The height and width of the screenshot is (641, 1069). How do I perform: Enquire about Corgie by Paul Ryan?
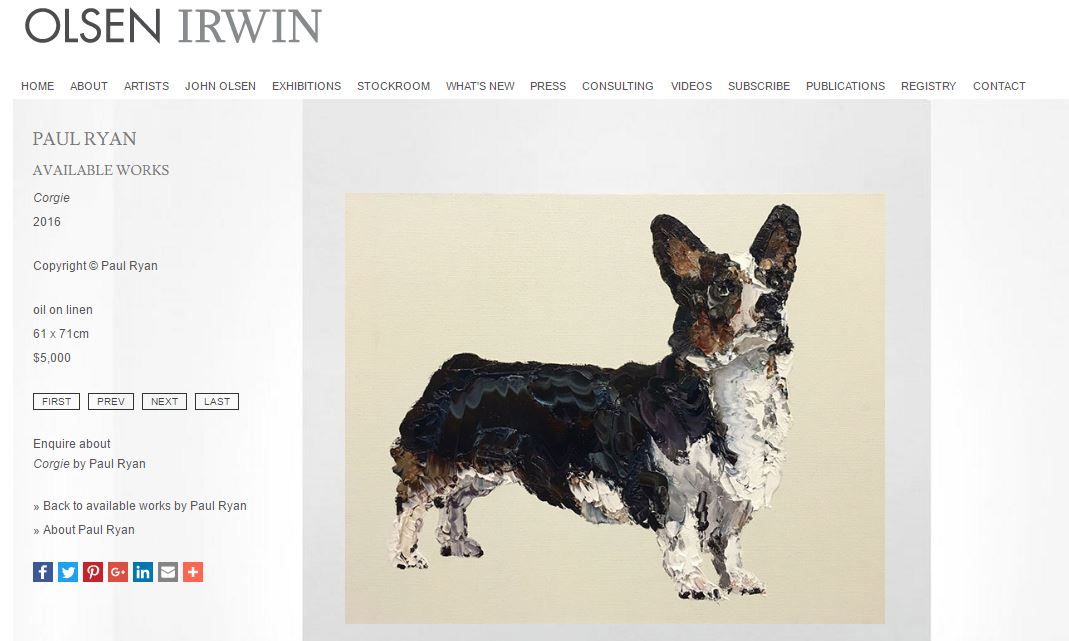pyautogui.click(x=89, y=453)
